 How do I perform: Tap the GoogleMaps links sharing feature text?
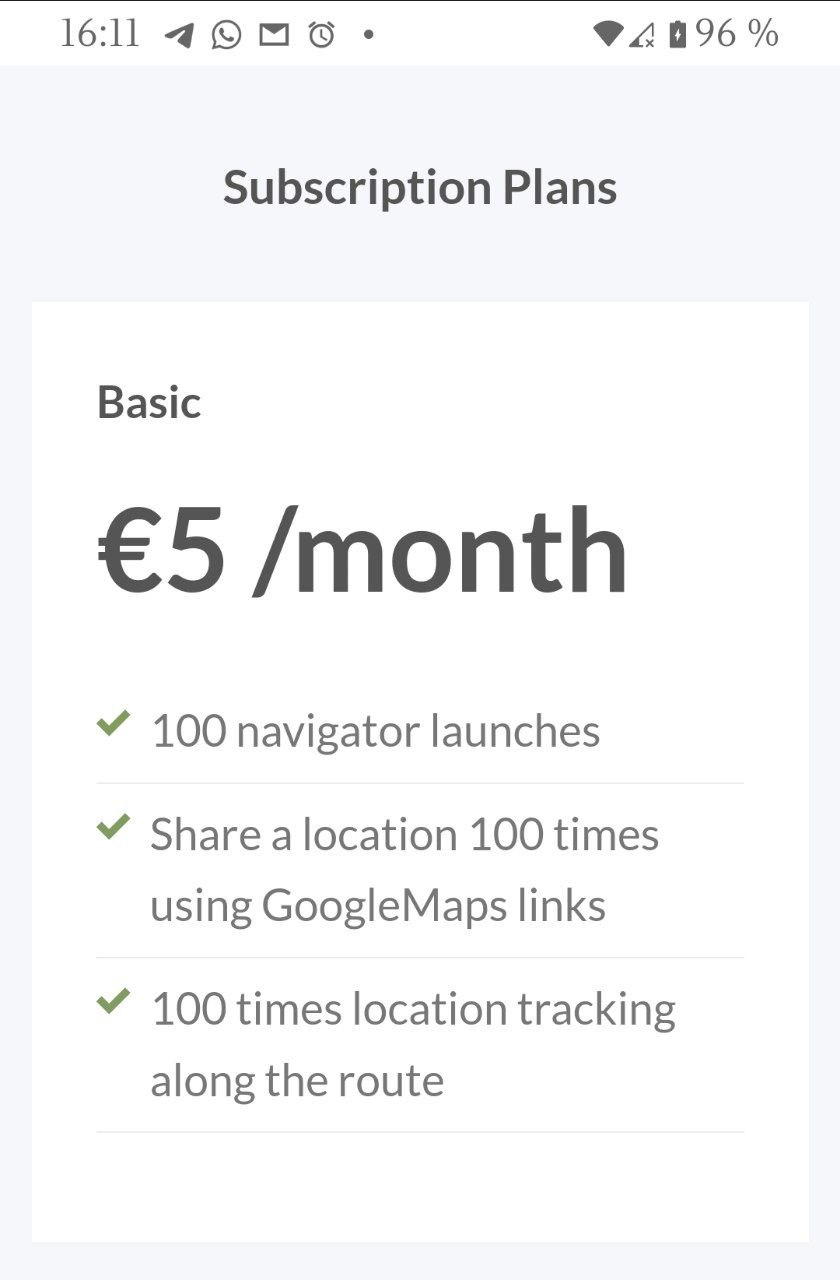[x=404, y=870]
